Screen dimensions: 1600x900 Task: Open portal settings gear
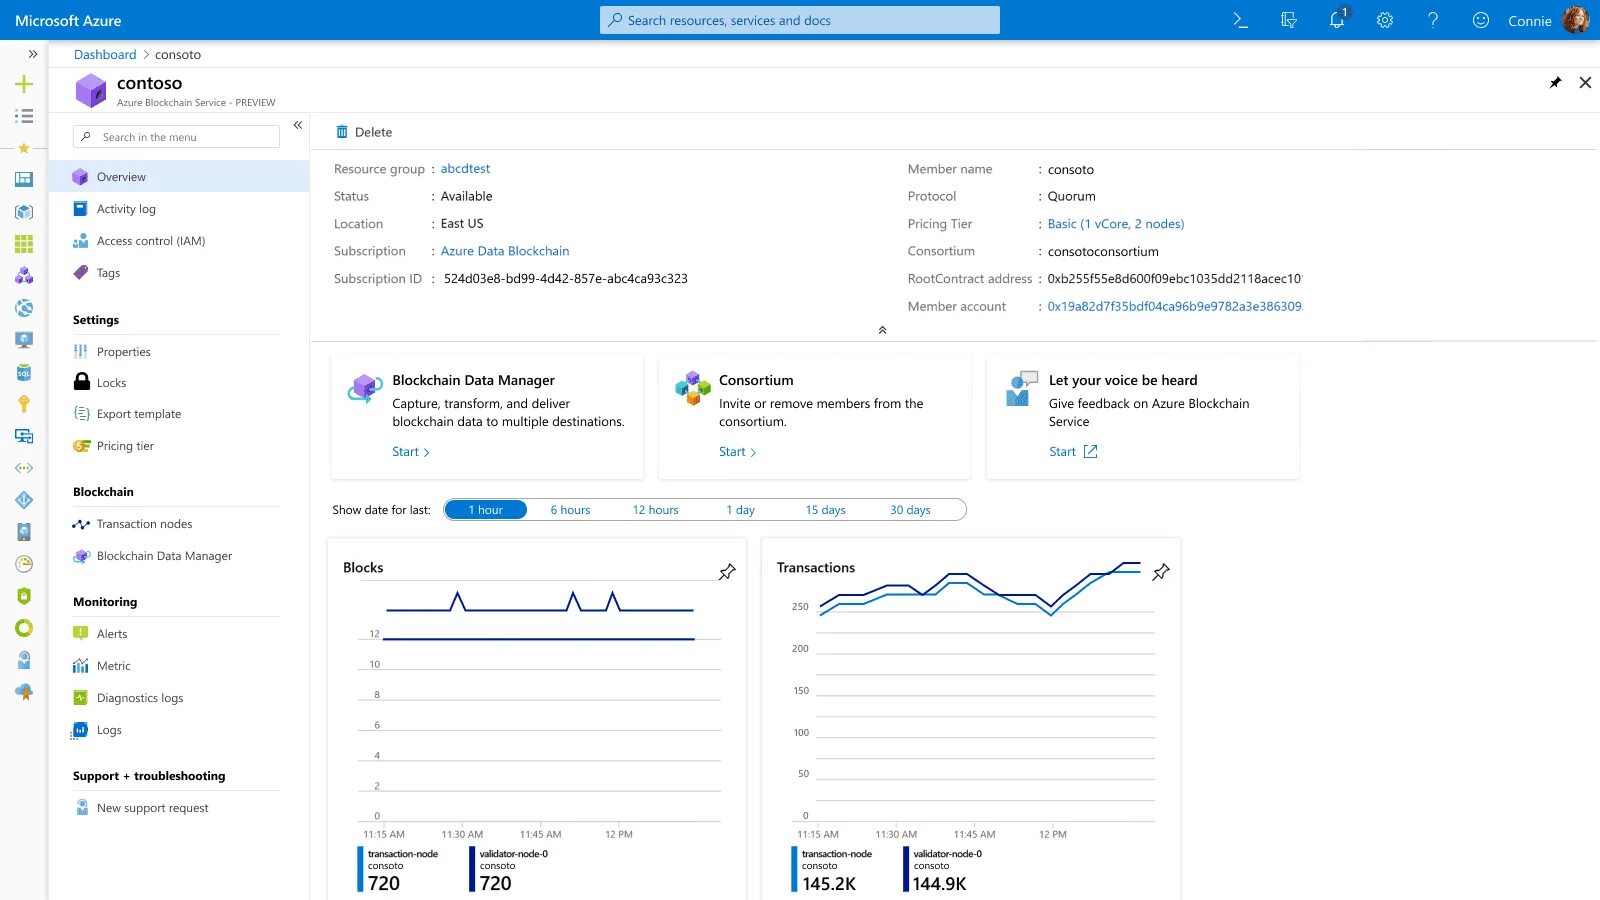1385,20
